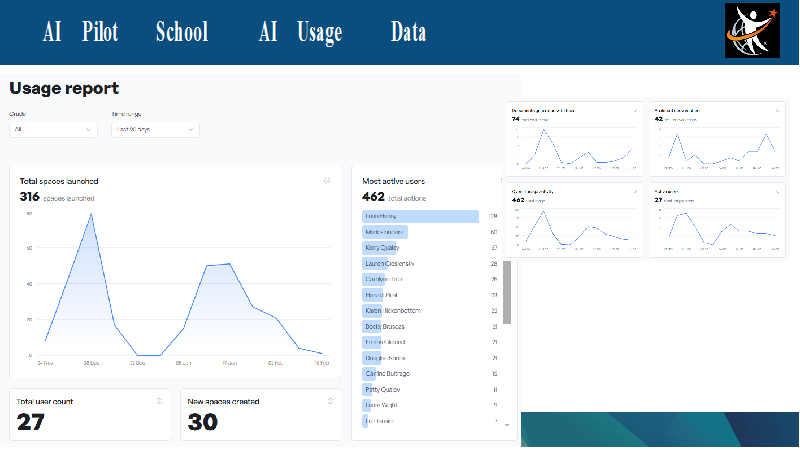Click the New spaces created value 30
Viewport: 800px width, 450px height.
(x=203, y=422)
